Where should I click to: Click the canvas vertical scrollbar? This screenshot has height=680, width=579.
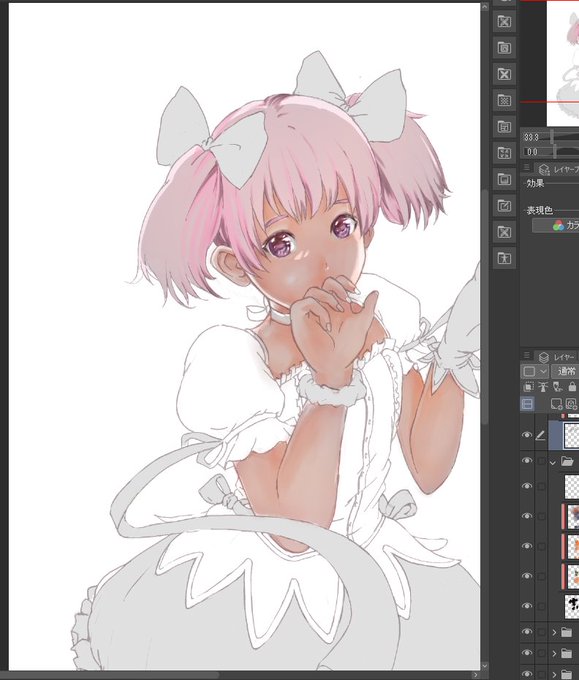pyautogui.click(x=485, y=307)
